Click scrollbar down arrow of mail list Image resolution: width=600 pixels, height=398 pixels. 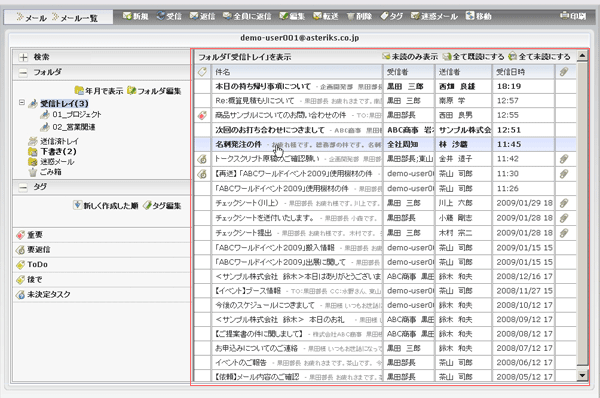[582, 375]
